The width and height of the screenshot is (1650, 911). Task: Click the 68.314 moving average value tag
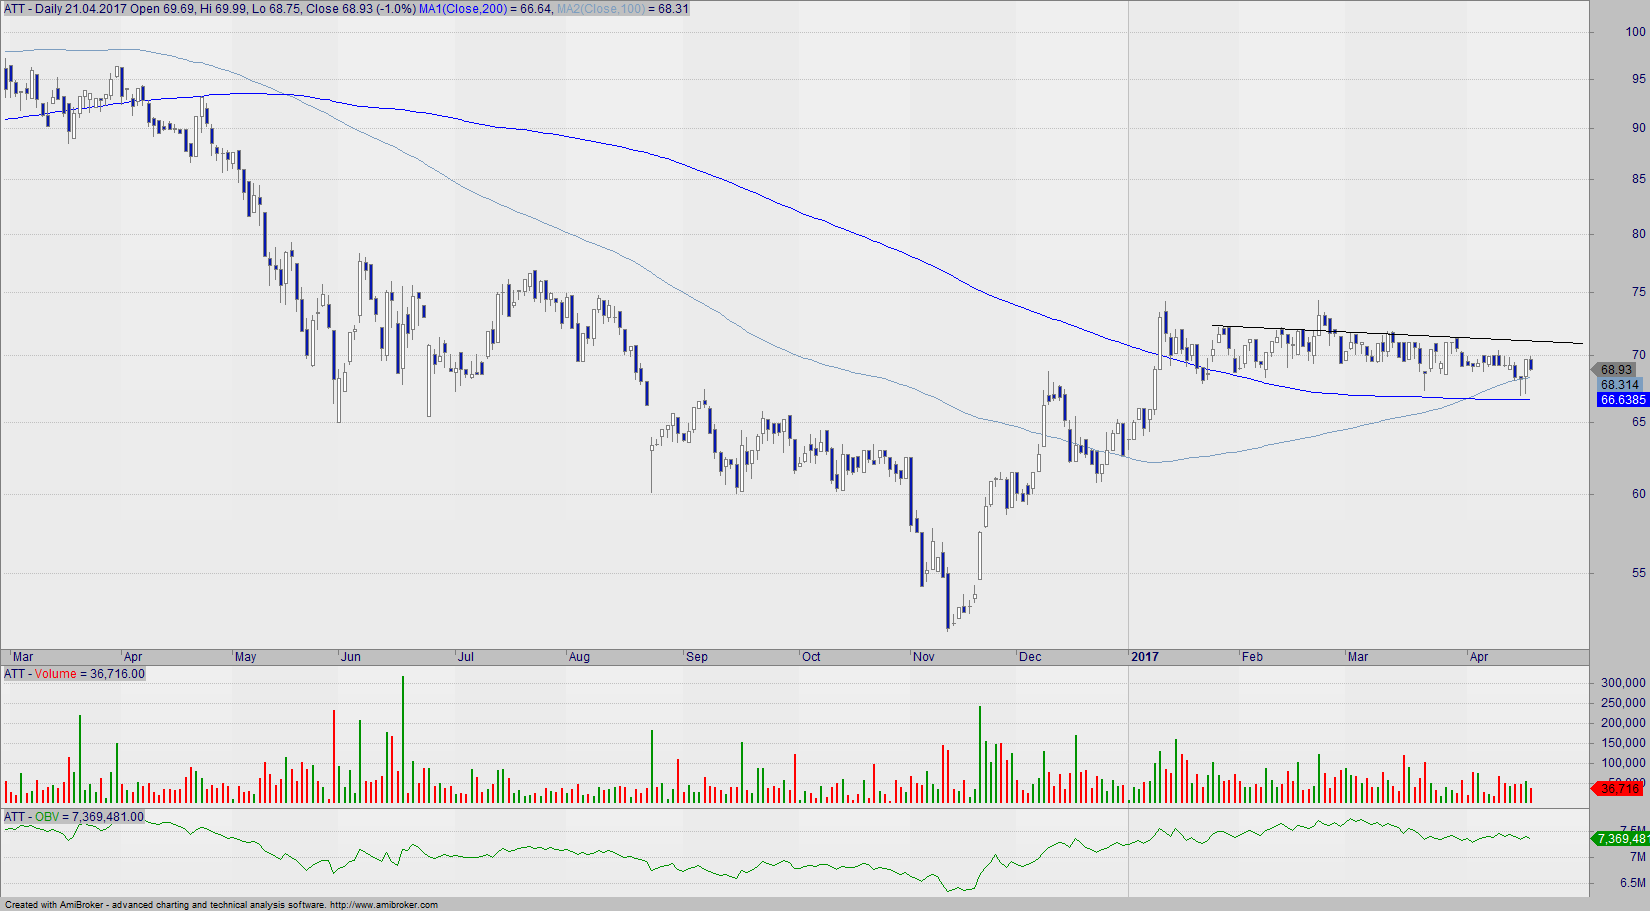pos(1619,385)
